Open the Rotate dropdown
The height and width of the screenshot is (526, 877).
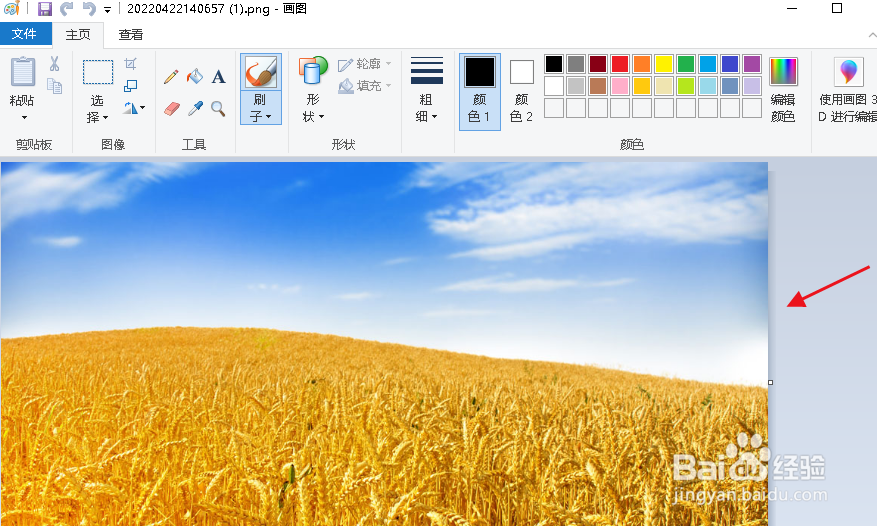click(134, 107)
